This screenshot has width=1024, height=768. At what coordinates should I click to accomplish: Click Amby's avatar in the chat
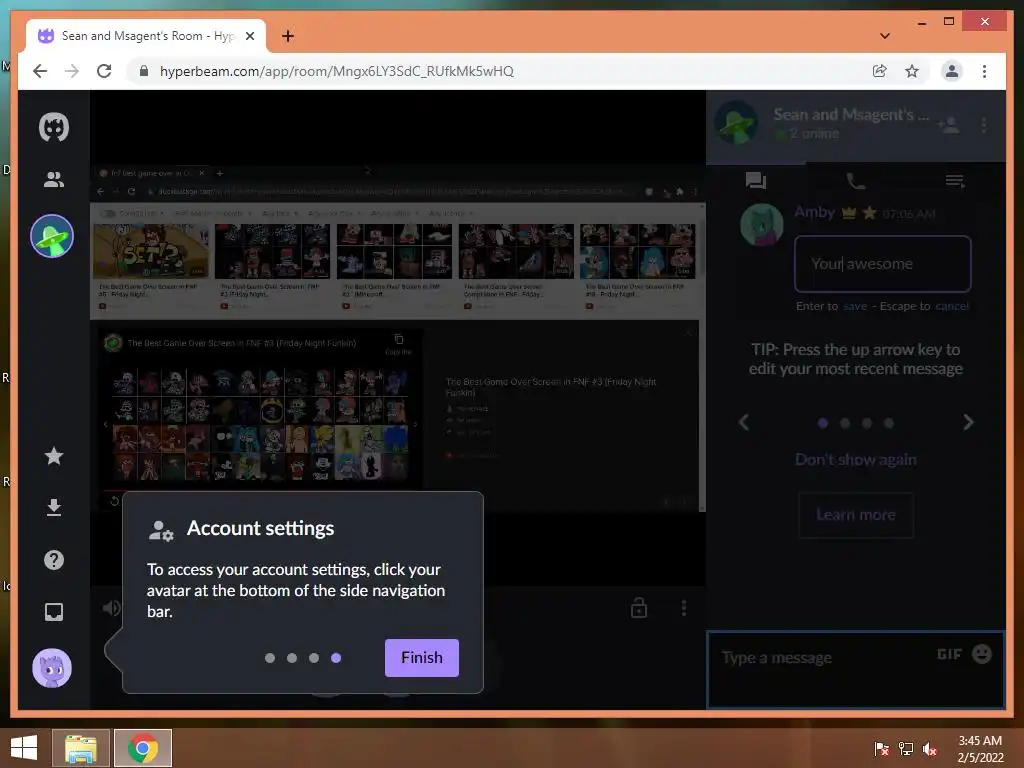[x=761, y=225]
